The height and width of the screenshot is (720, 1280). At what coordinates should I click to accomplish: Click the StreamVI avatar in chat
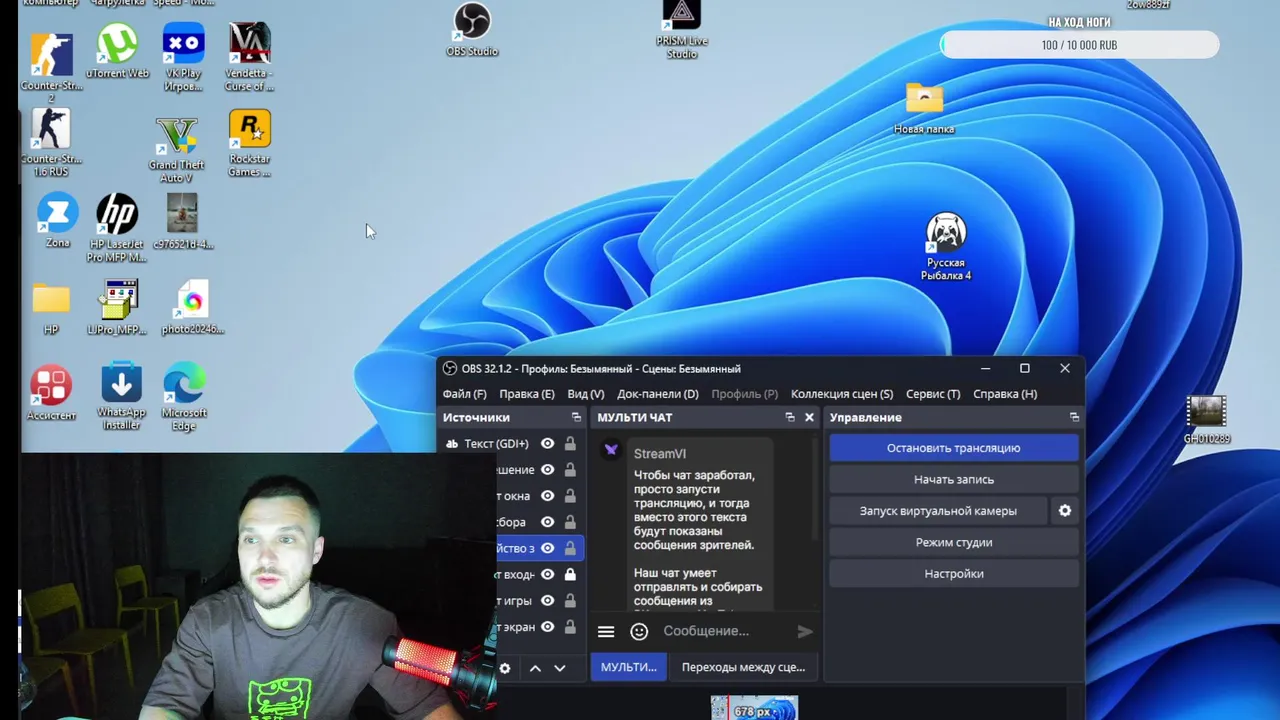(x=611, y=450)
